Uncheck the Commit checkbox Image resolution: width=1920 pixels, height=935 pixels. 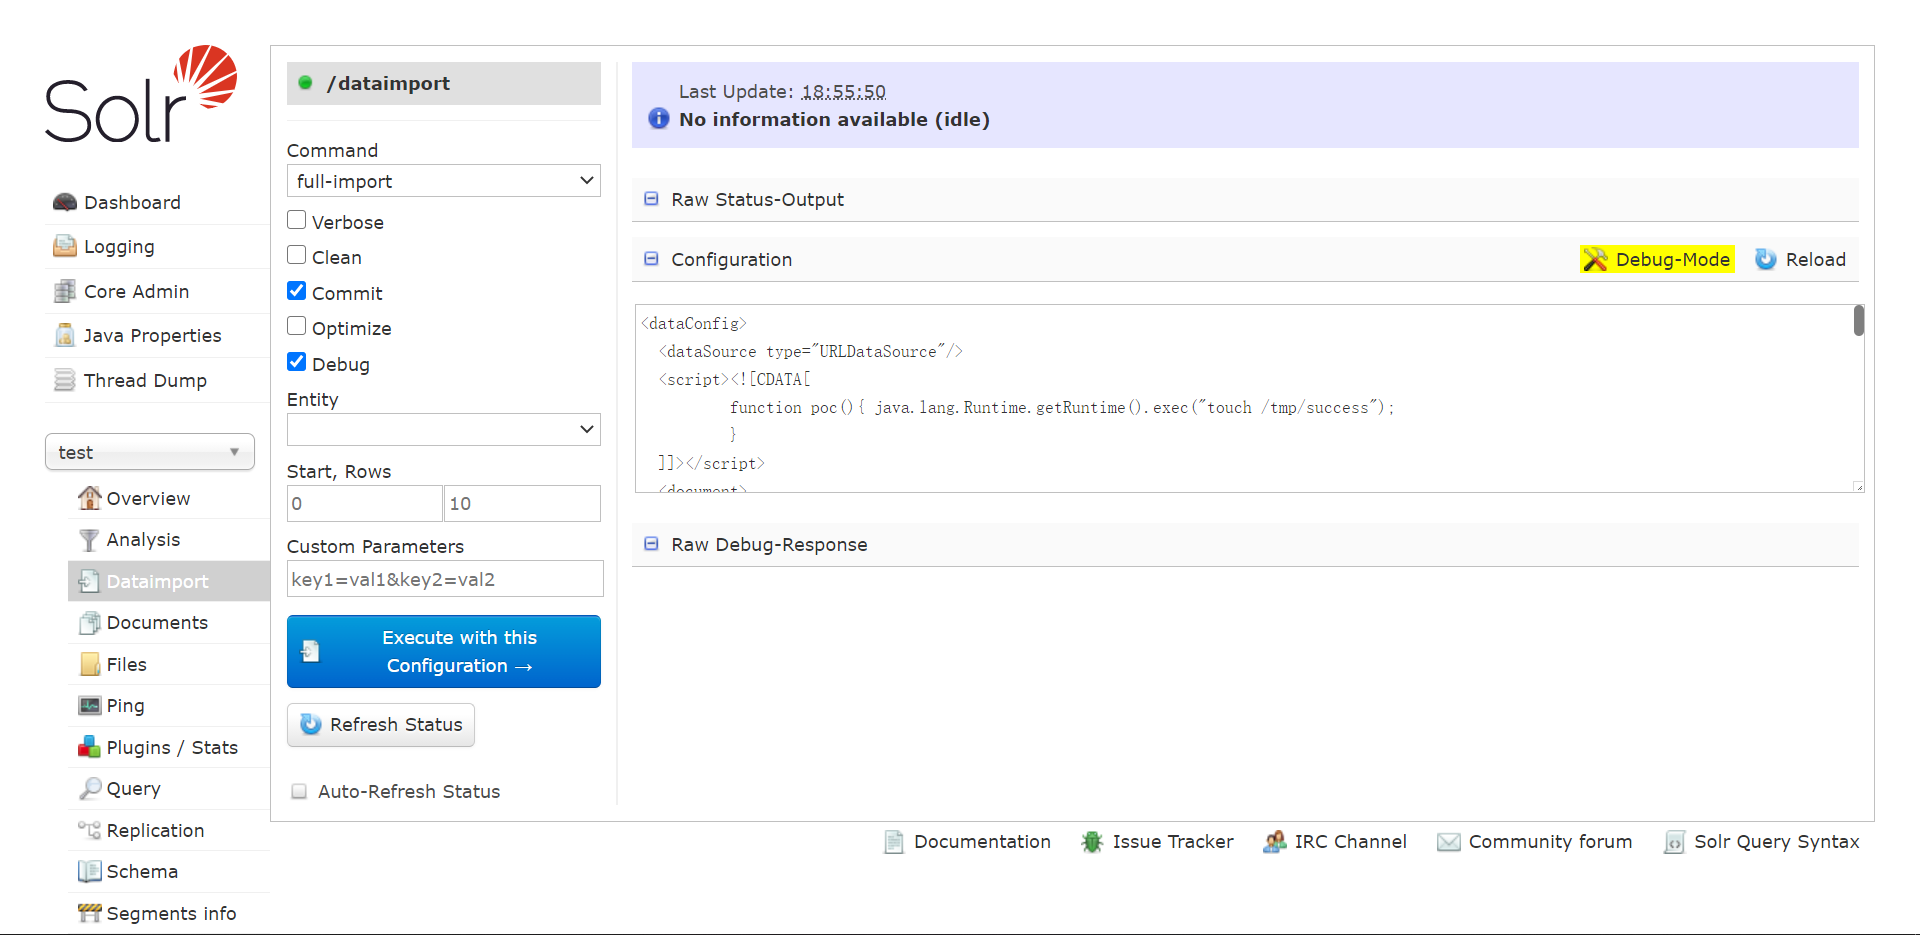point(297,291)
